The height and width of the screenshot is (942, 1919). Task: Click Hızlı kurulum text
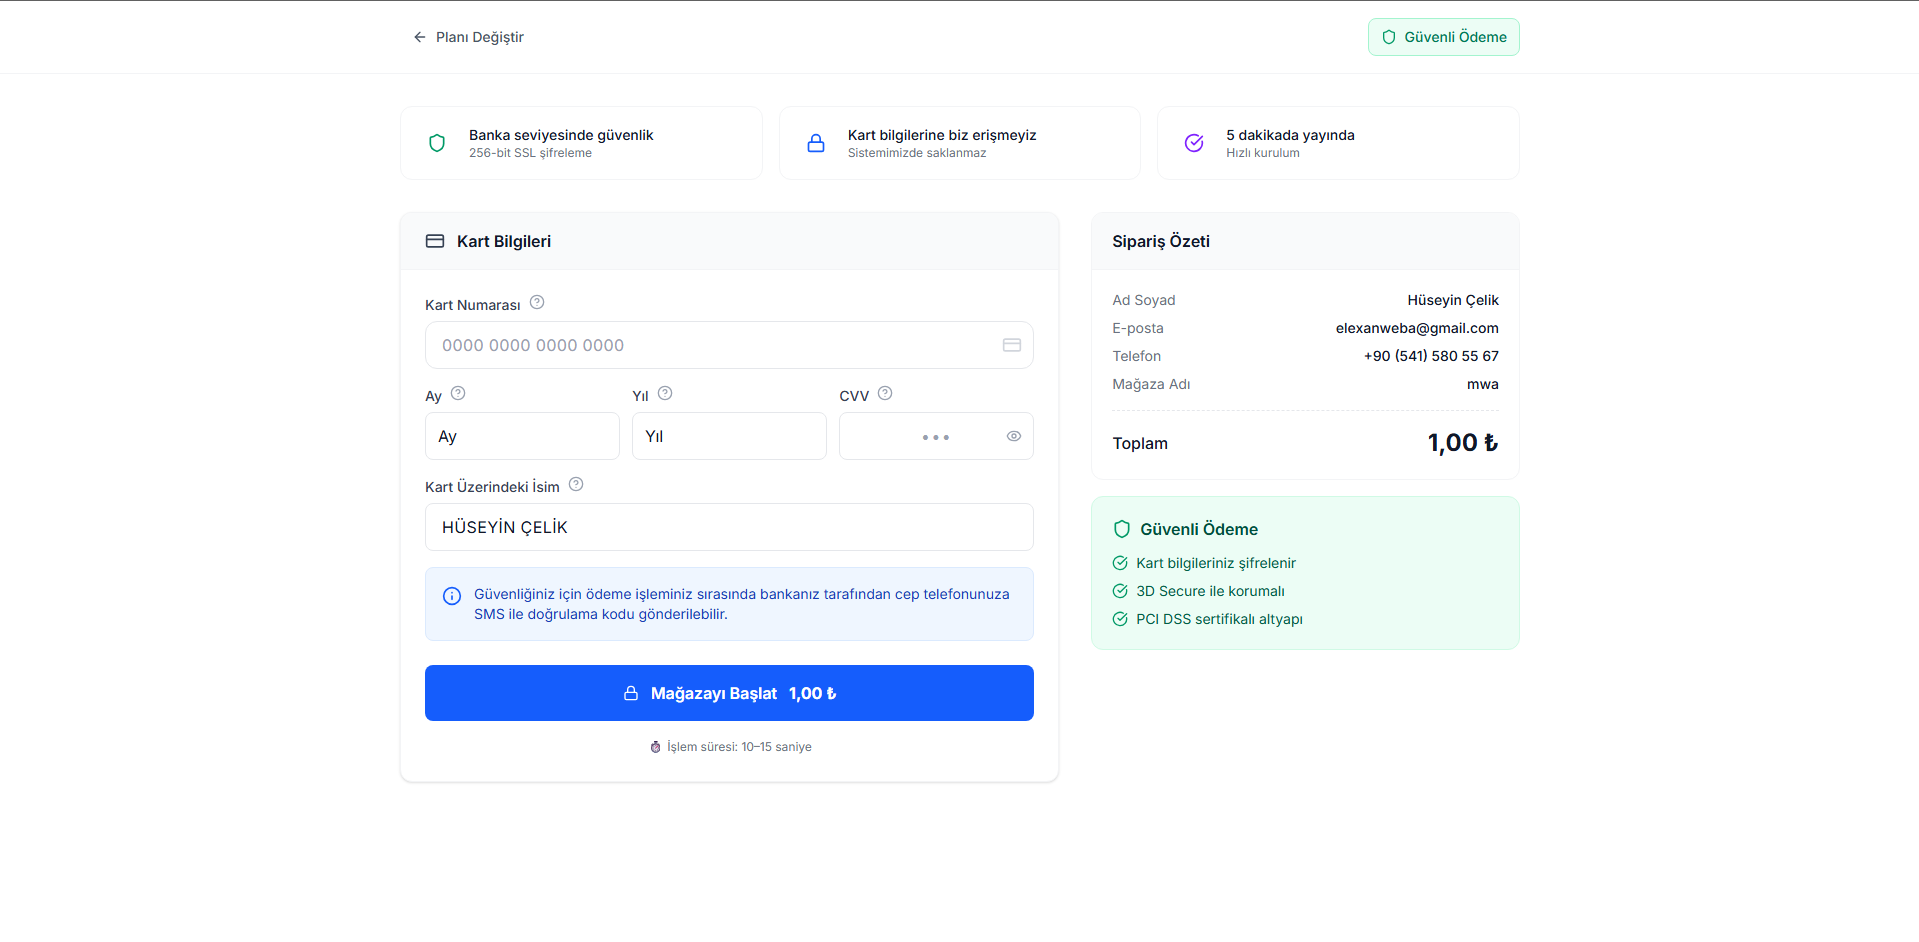click(x=1263, y=153)
